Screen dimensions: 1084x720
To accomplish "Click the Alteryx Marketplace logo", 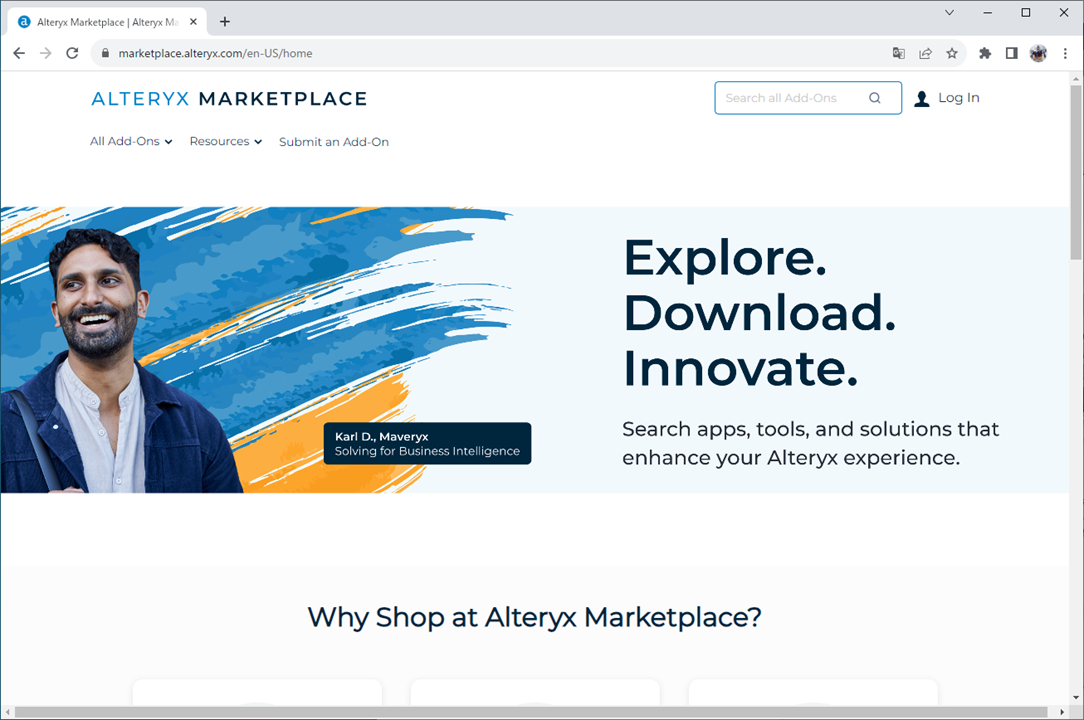I will click(x=229, y=98).
